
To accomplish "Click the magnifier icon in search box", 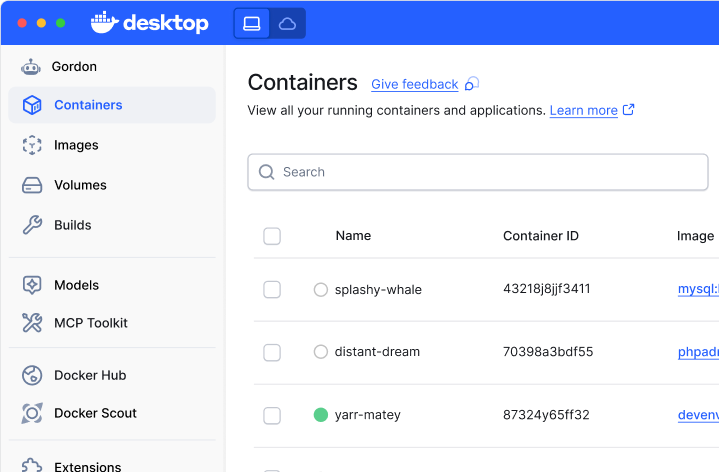I will pos(266,172).
